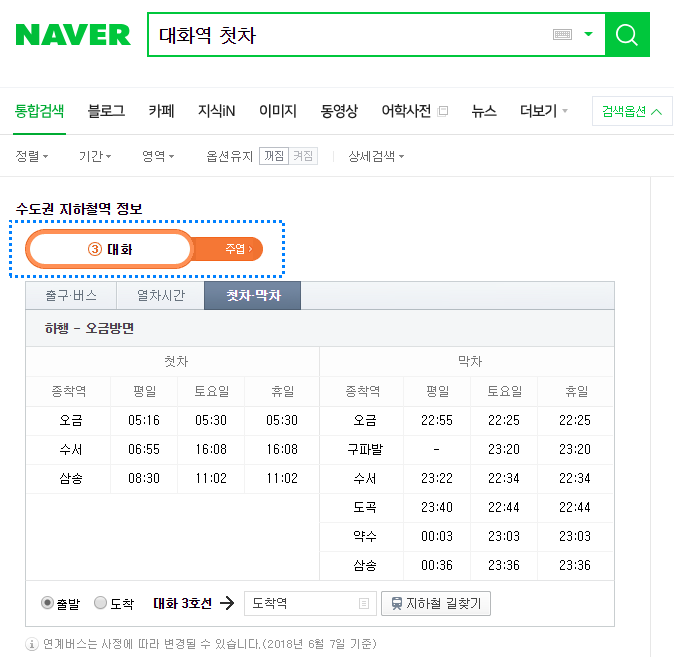The height and width of the screenshot is (657, 674).
Task: Click 도곡 last train weekday time 23:40
Action: click(437, 507)
